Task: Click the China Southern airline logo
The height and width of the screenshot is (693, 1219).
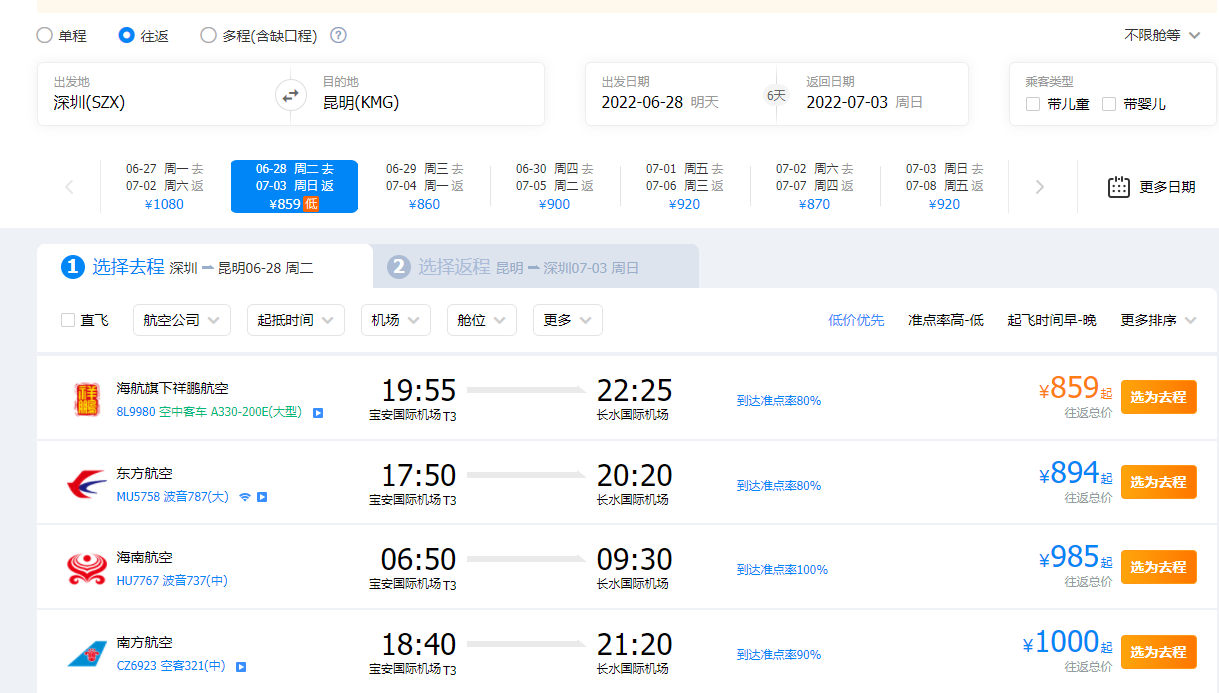Action: coord(87,654)
